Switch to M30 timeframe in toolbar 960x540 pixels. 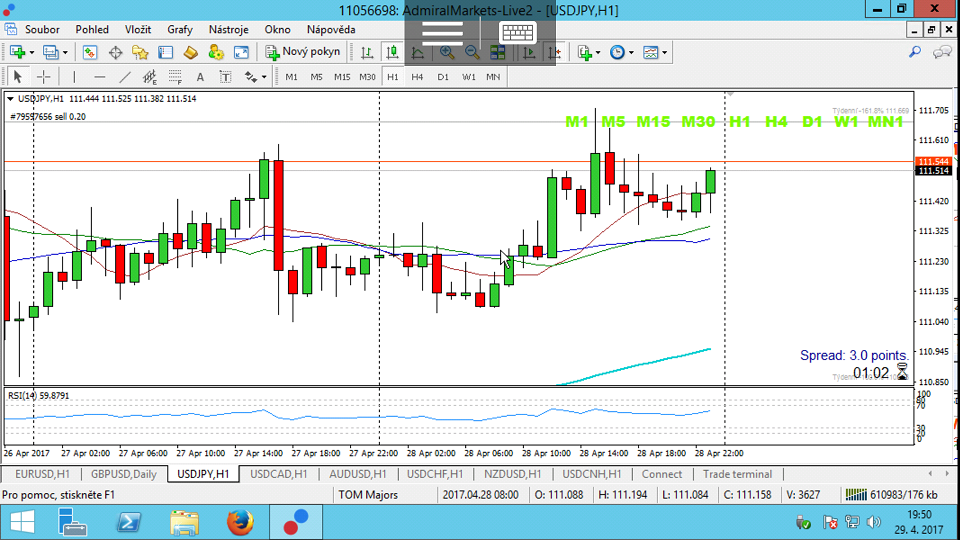coord(367,77)
